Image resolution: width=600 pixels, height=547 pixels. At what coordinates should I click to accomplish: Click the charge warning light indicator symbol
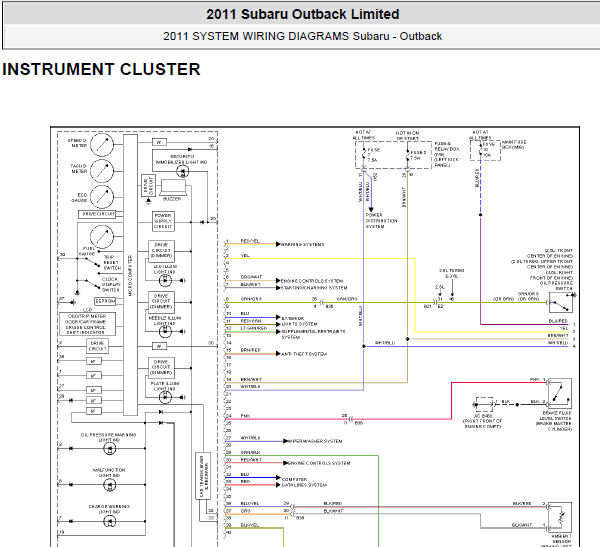(x=109, y=521)
